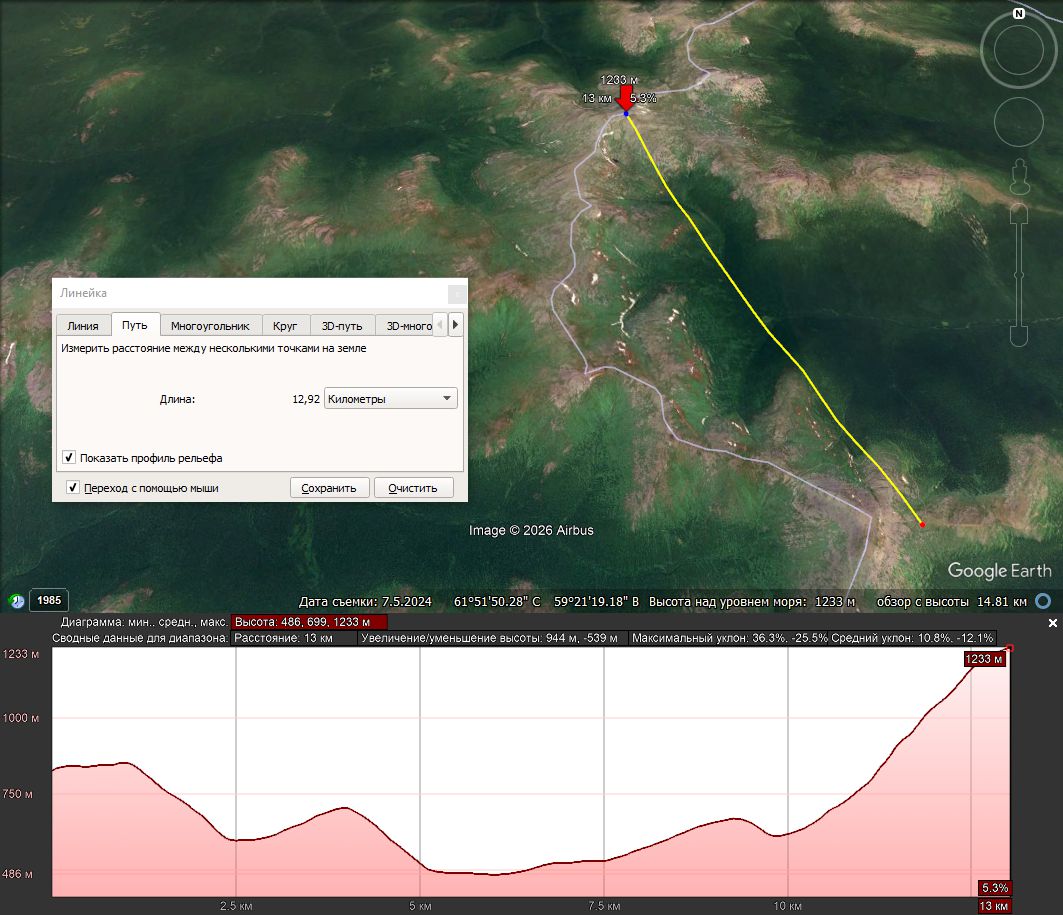The image size is (1063, 915).
Task: Click the Сохранить button
Action: pyautogui.click(x=329, y=488)
